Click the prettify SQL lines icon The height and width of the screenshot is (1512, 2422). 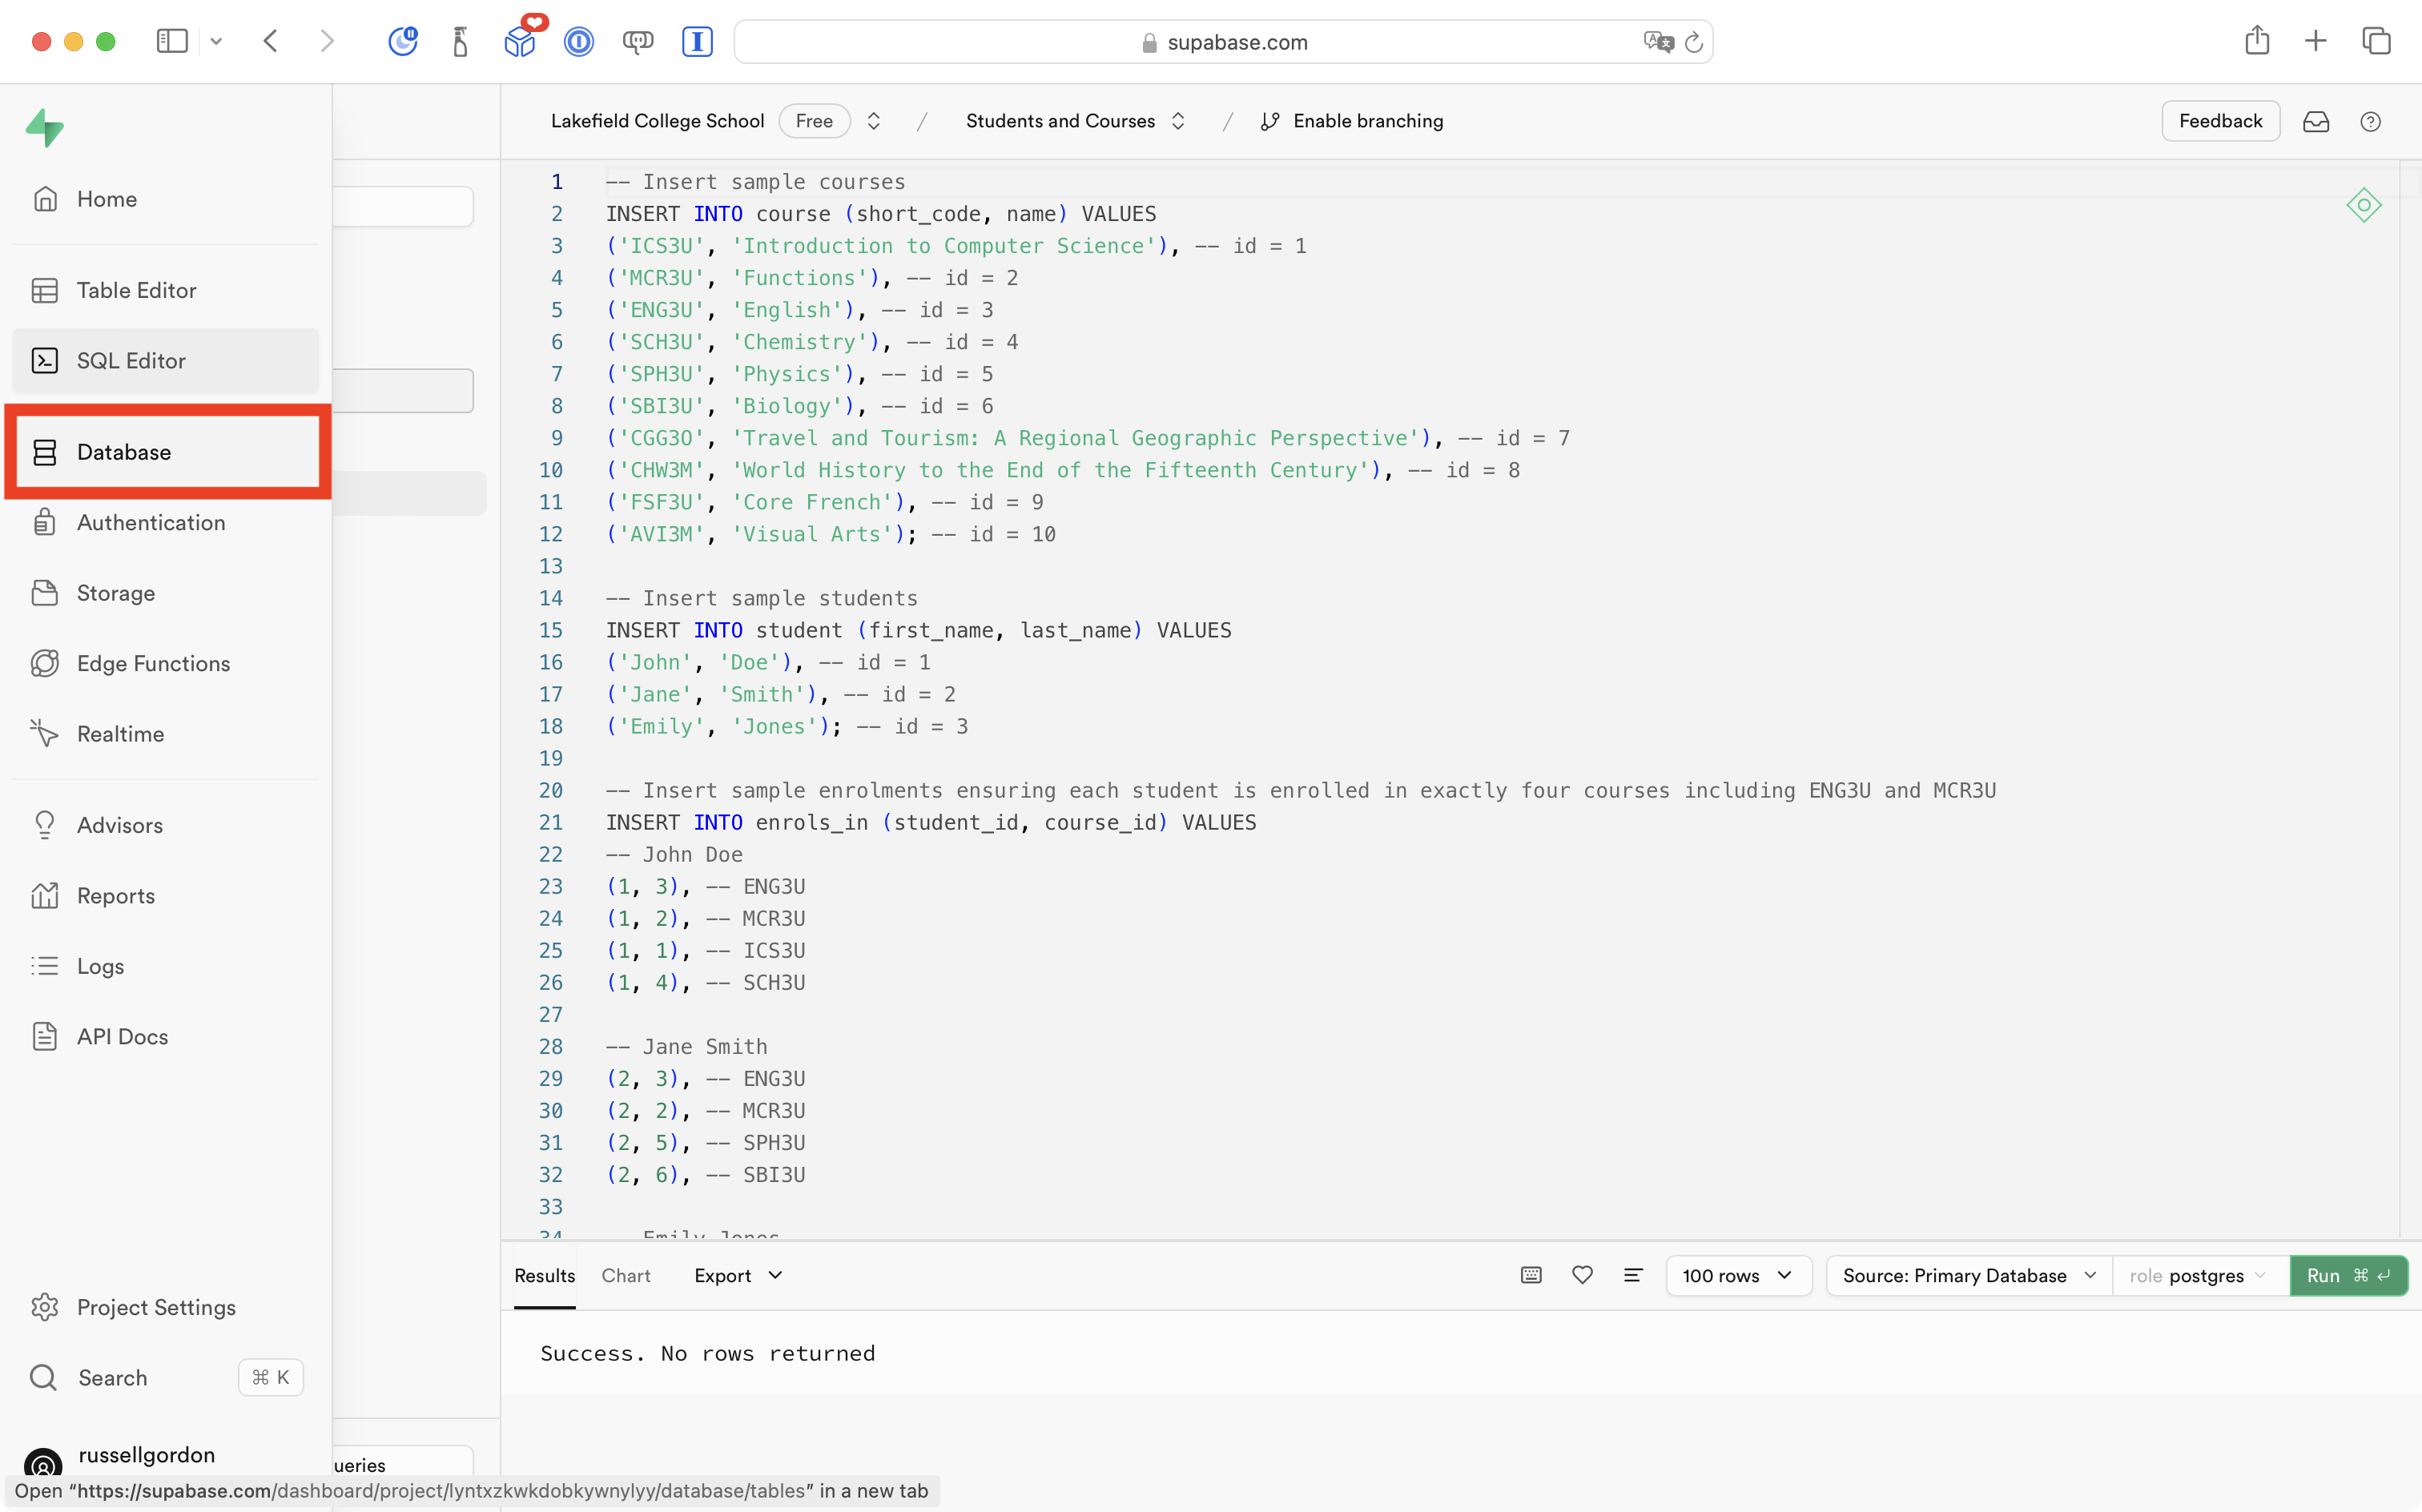point(1633,1275)
